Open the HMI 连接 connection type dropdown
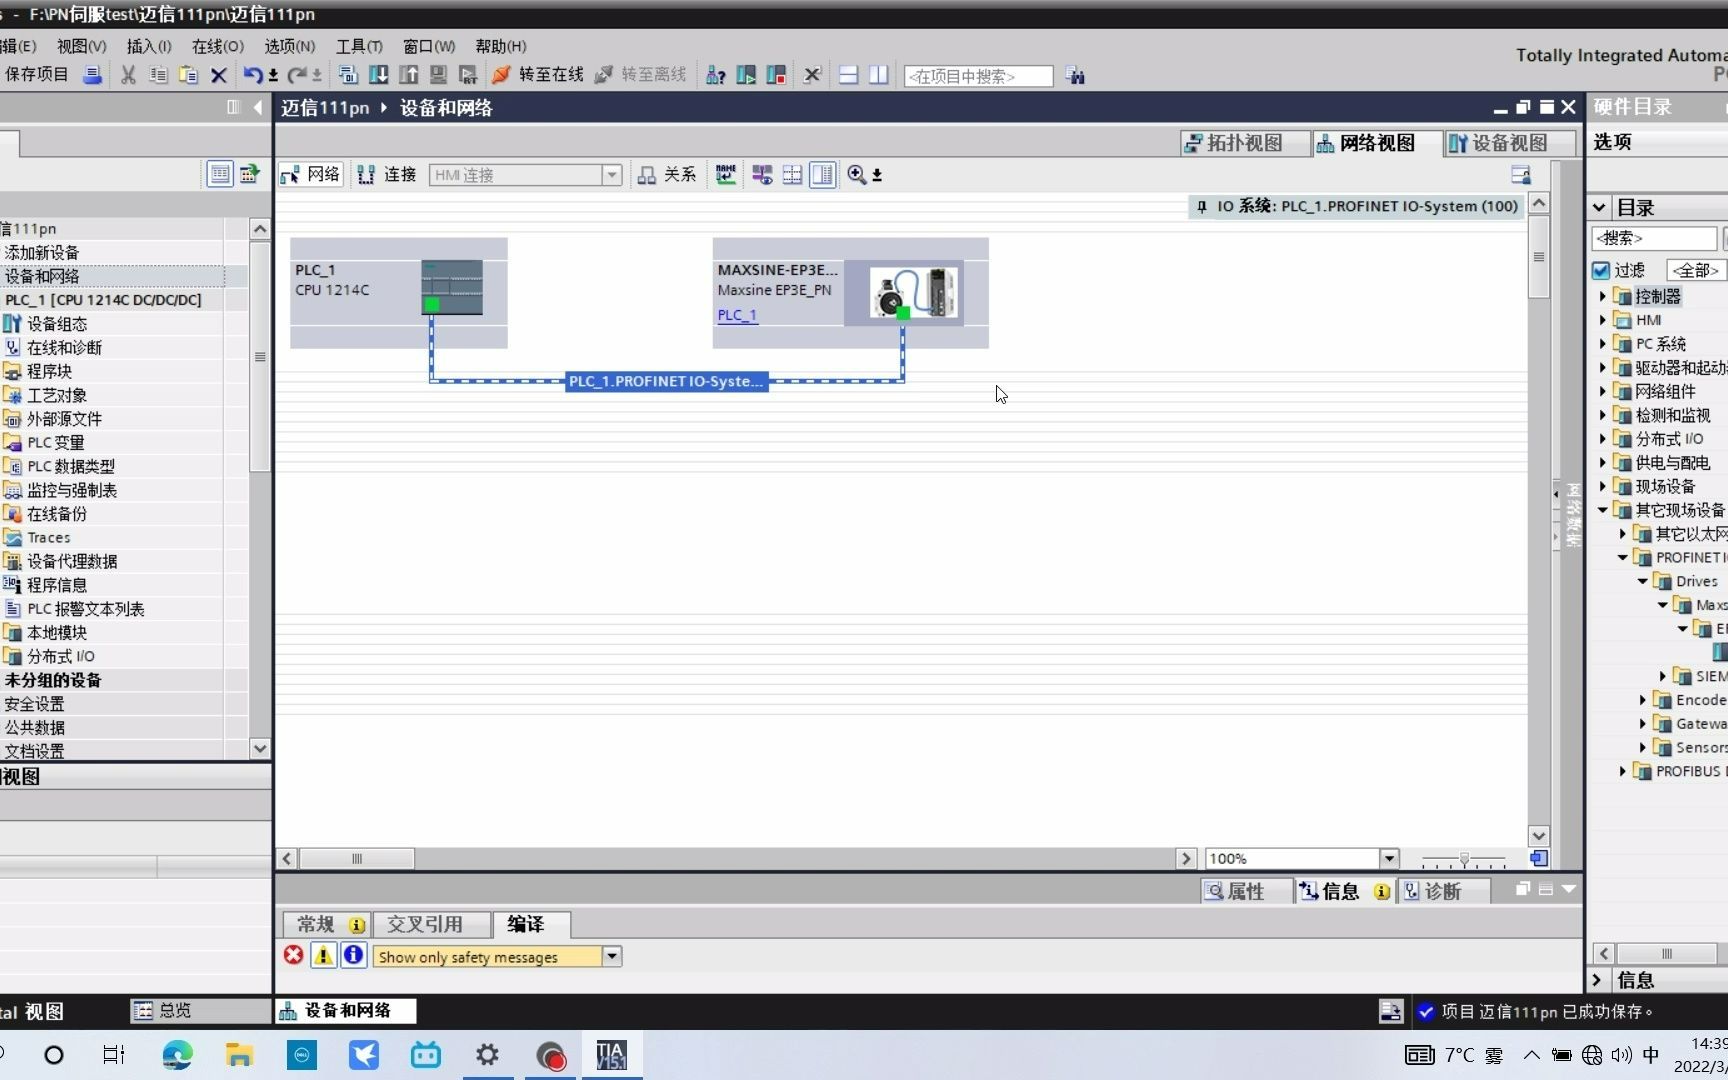The width and height of the screenshot is (1728, 1080). tap(611, 175)
